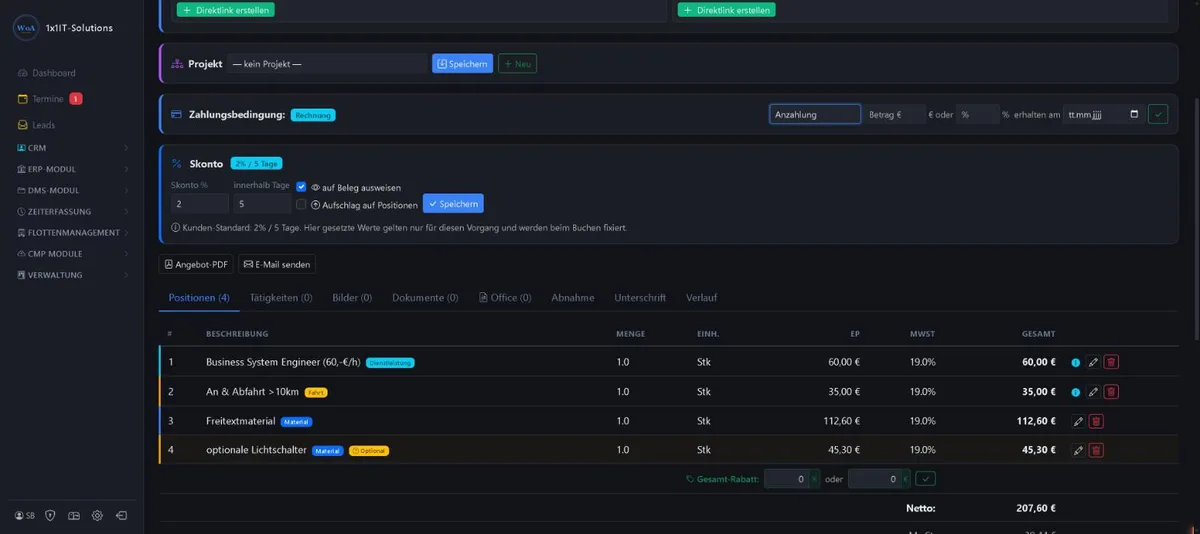Expand the FLOTTENMANAGEMENT sidebar section
Image resolution: width=1200 pixels, height=534 pixels.
(73, 233)
